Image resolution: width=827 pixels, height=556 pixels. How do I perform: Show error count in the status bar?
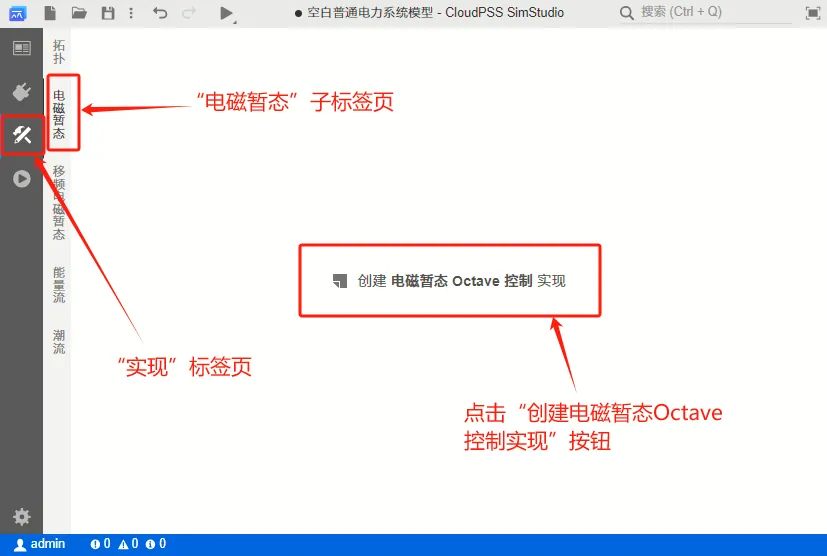(100, 544)
